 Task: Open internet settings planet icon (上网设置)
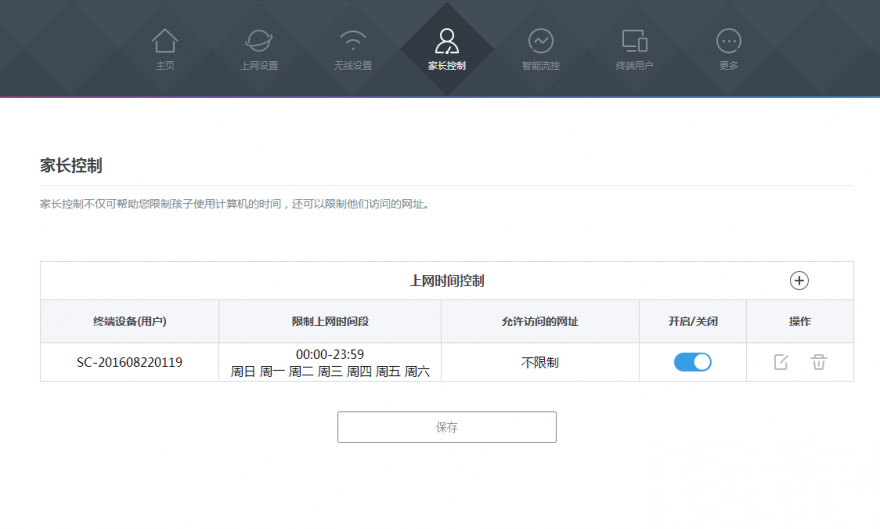click(x=258, y=41)
